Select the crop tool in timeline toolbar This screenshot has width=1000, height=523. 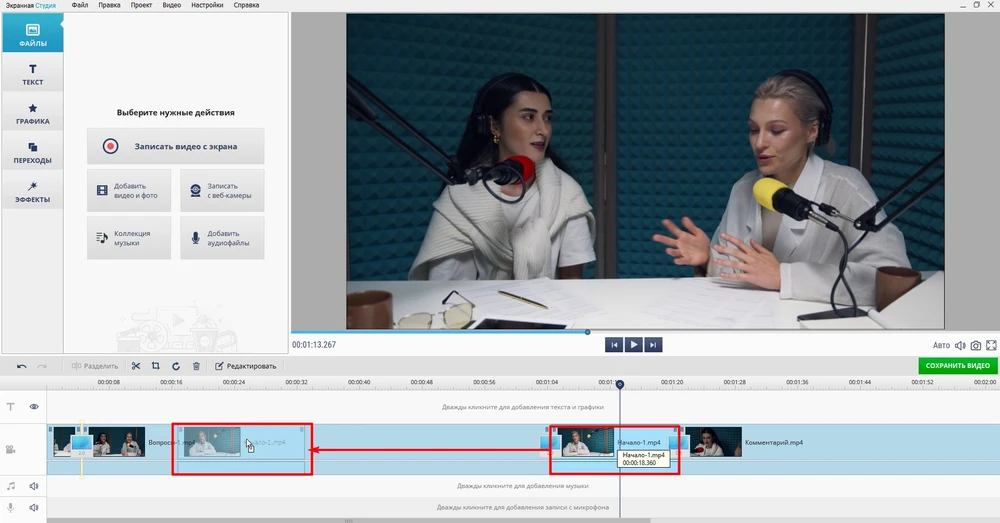click(x=156, y=366)
